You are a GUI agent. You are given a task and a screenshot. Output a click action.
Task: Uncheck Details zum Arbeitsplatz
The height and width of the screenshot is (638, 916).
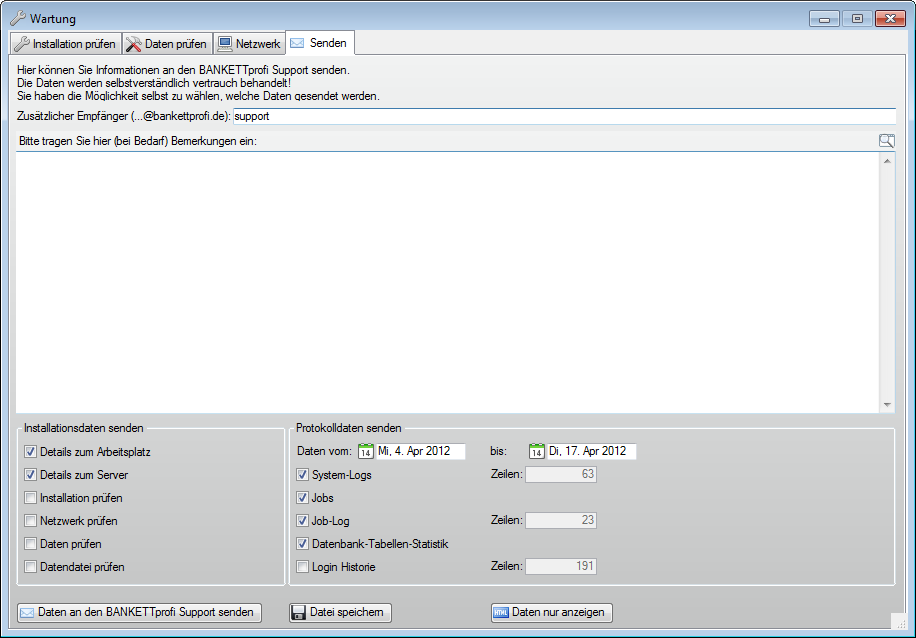click(31, 452)
